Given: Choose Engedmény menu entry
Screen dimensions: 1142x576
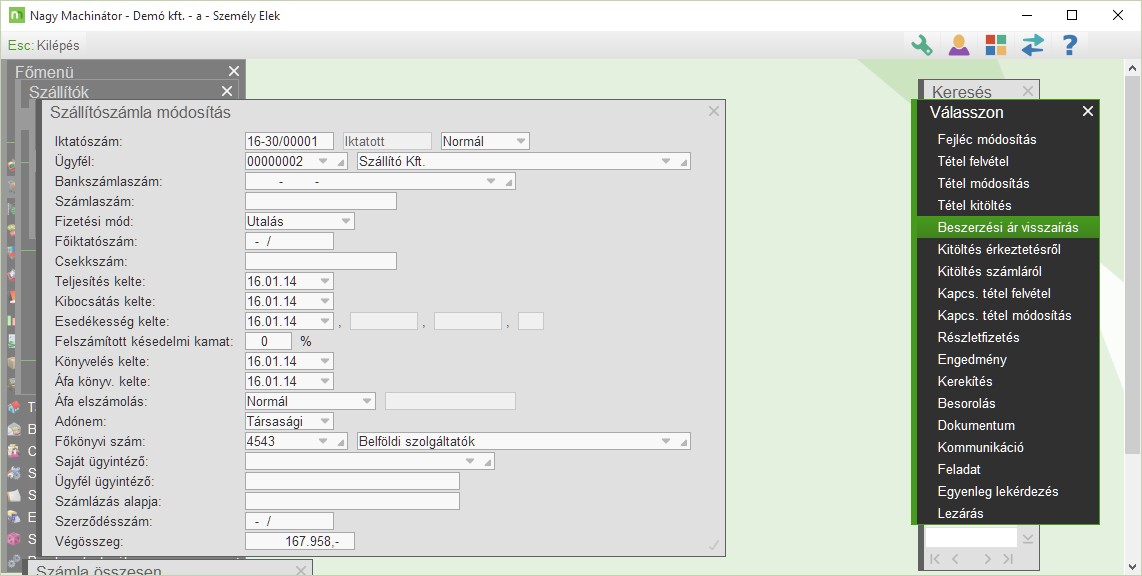Looking at the screenshot, I should coord(1007,359).
